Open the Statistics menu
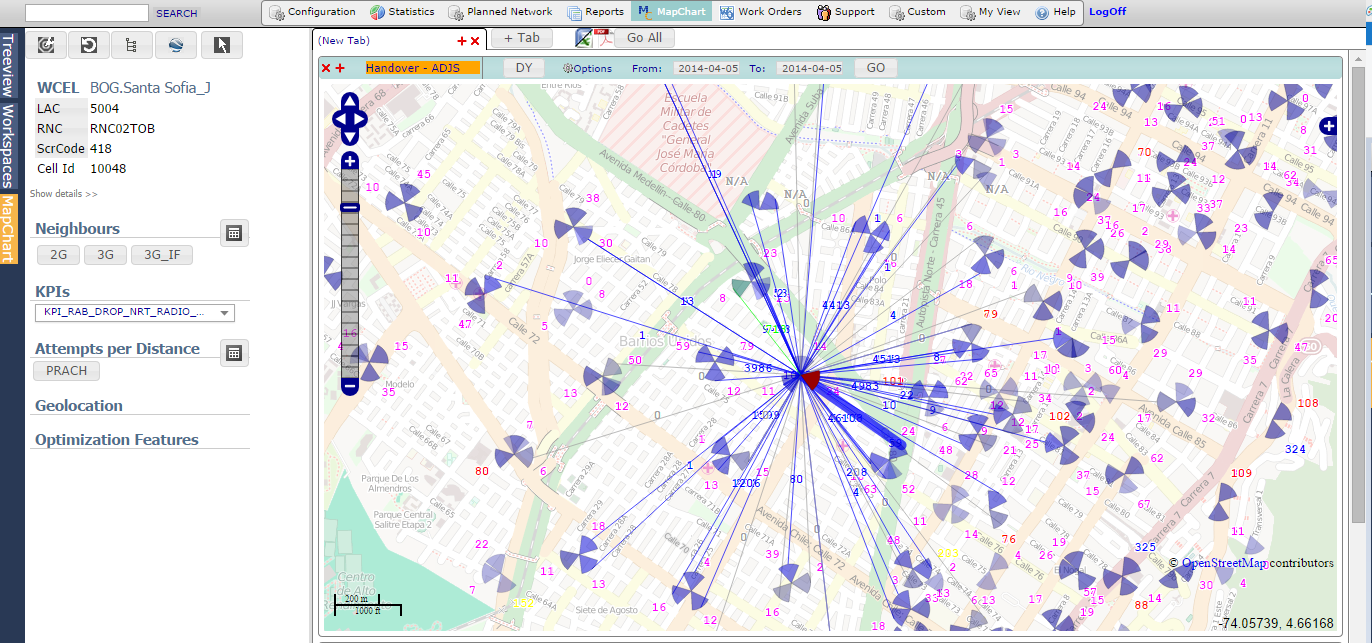The image size is (1372, 643). [402, 12]
